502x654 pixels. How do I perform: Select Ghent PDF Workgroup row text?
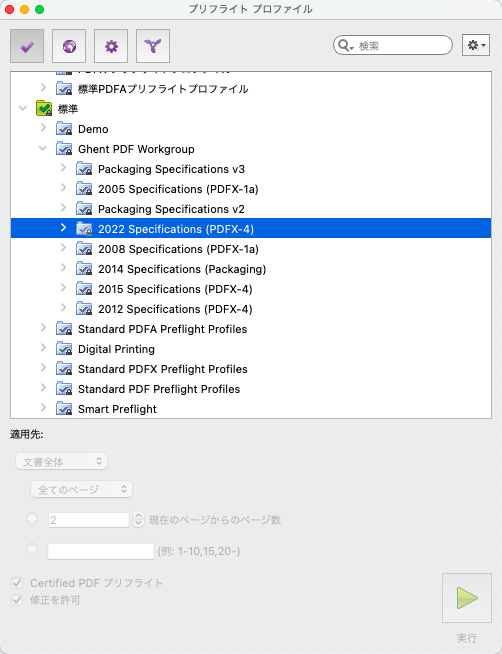tap(136, 149)
